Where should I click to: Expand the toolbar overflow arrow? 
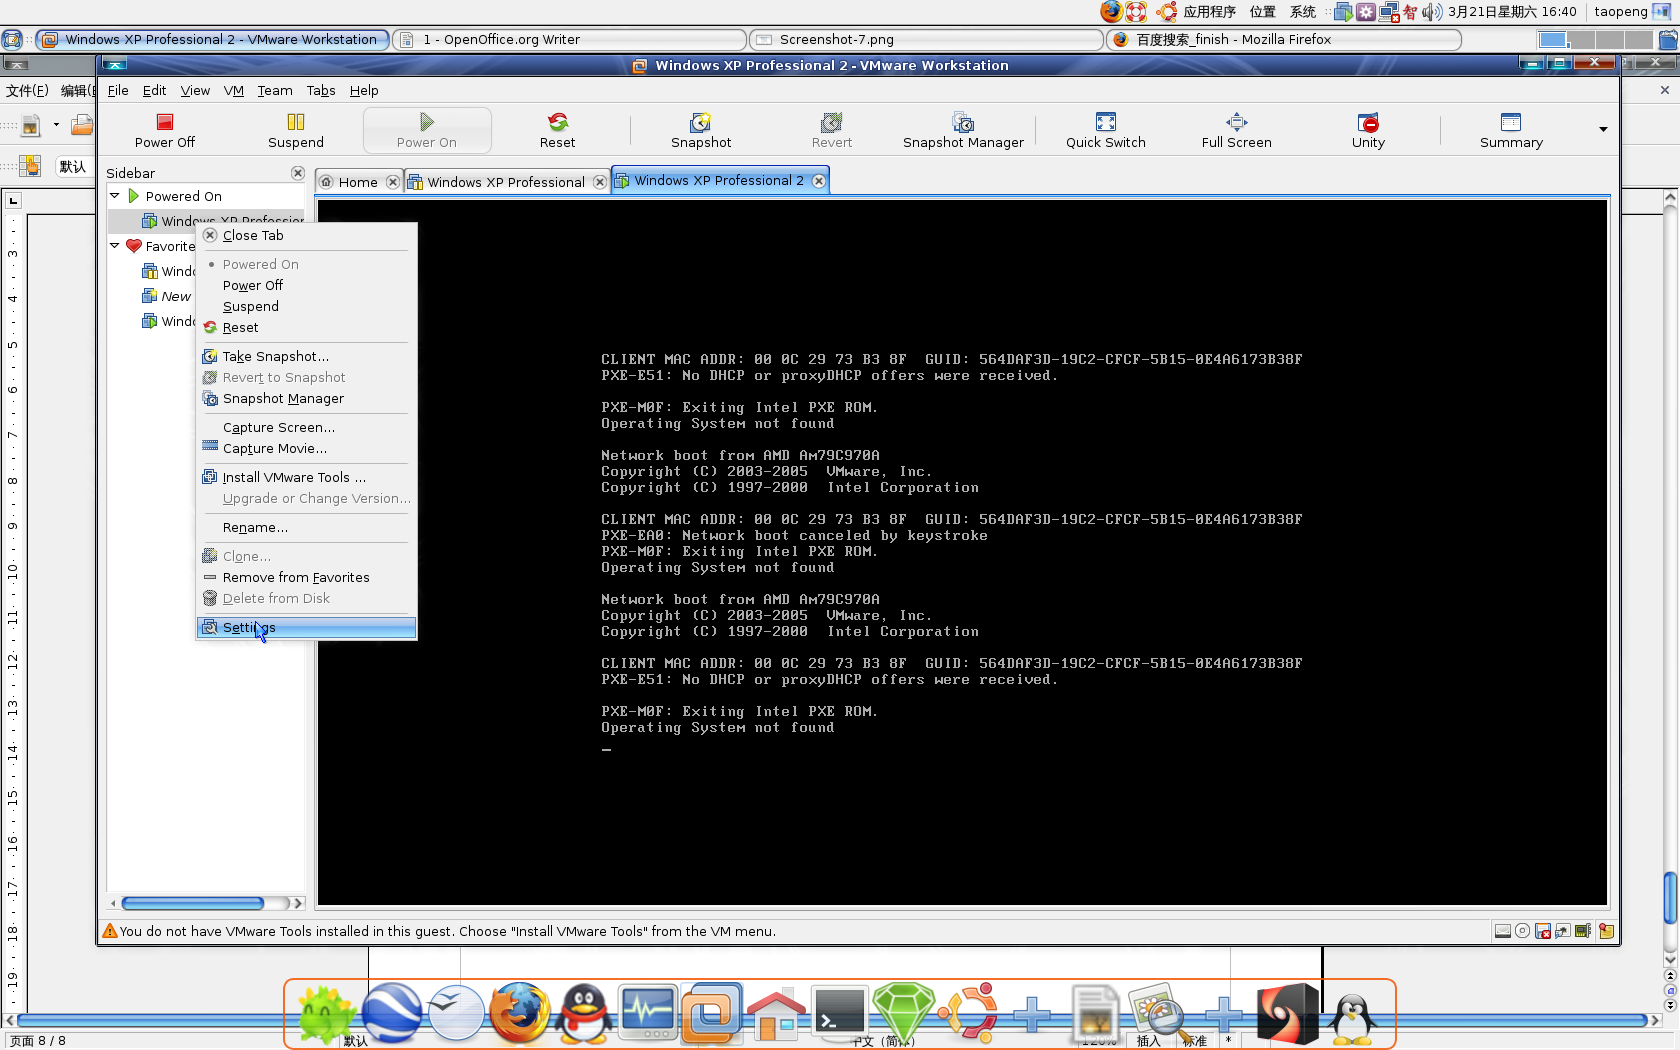[1603, 130]
